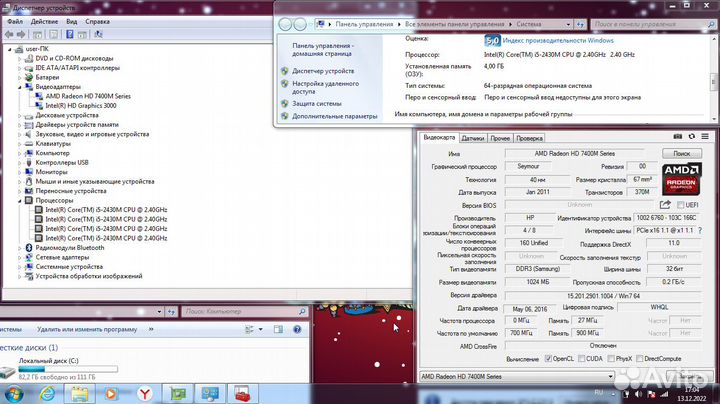Click the refresh button beside Control Panel address bar
720x404 pixels.
pos(580,24)
